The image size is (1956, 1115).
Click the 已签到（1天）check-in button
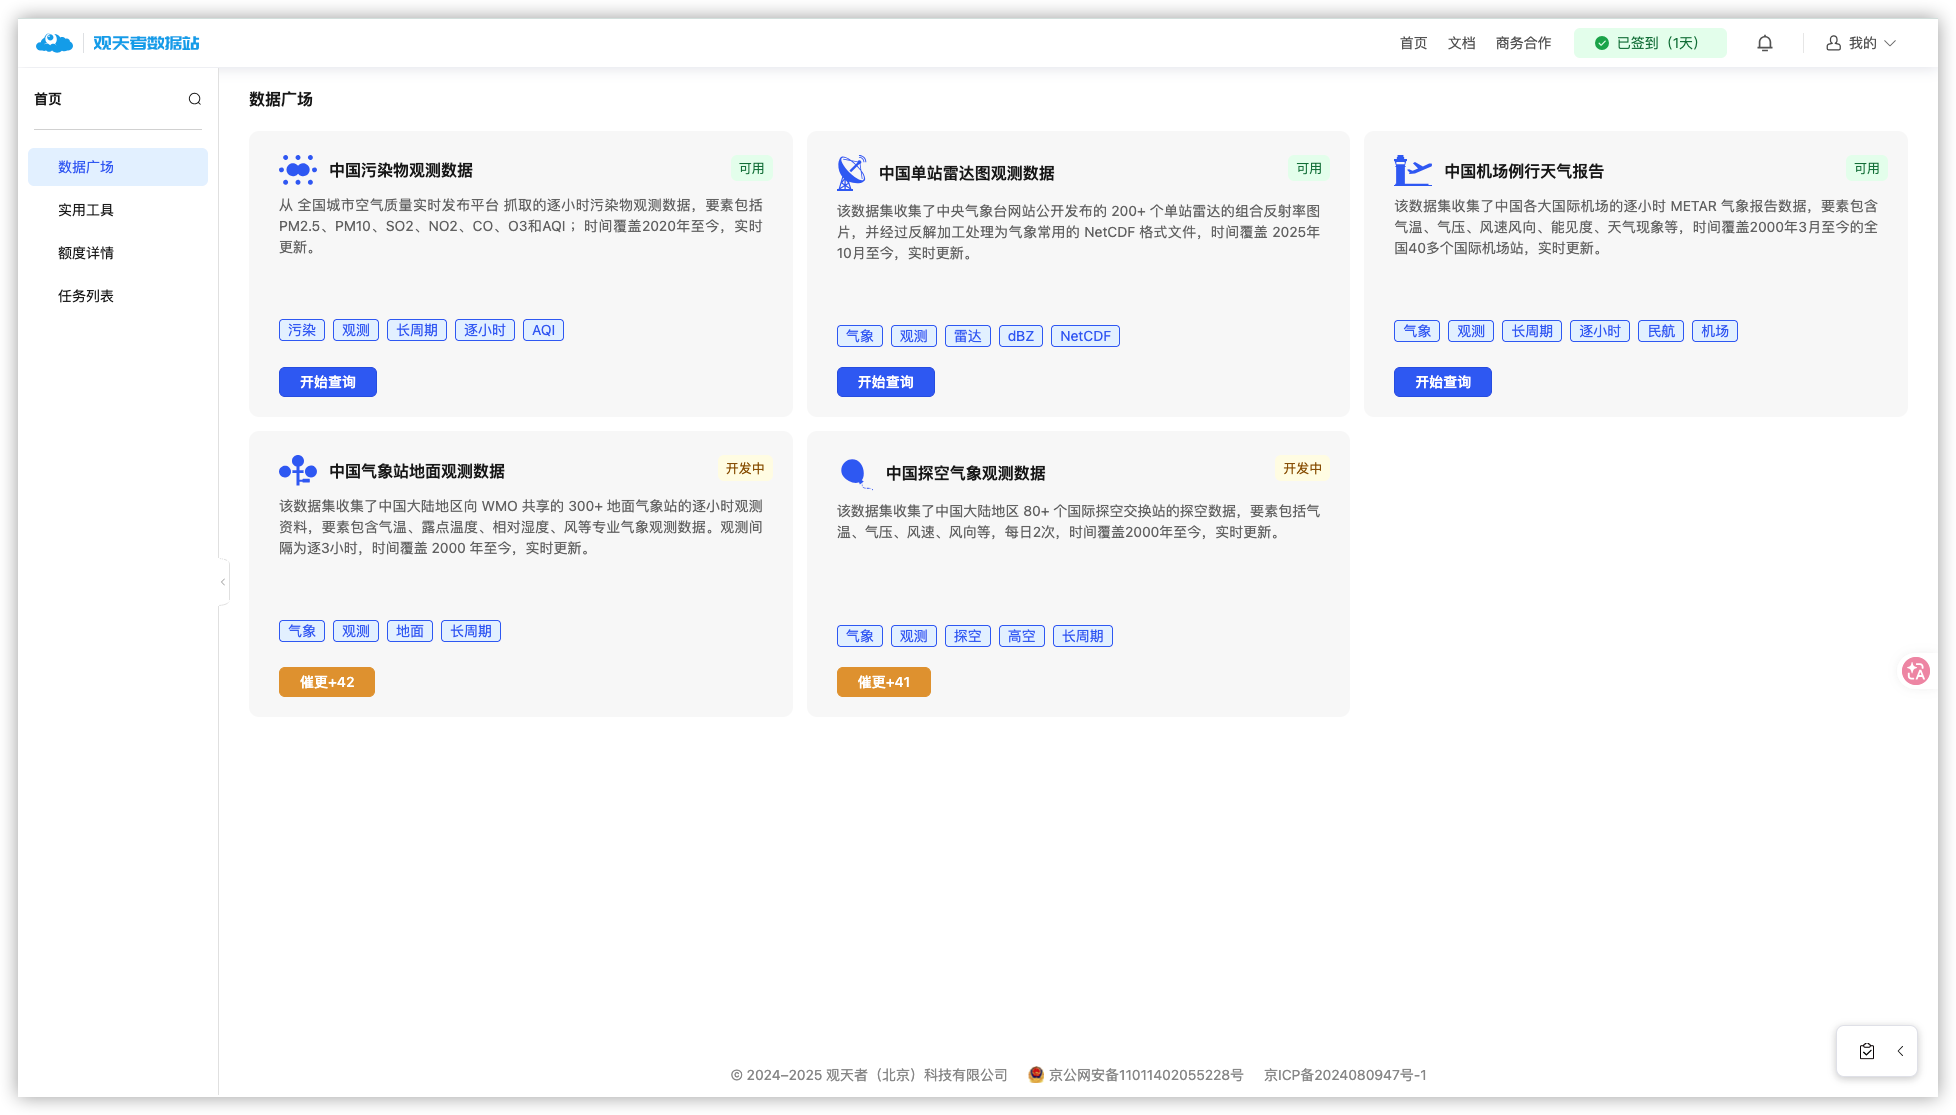click(1650, 42)
